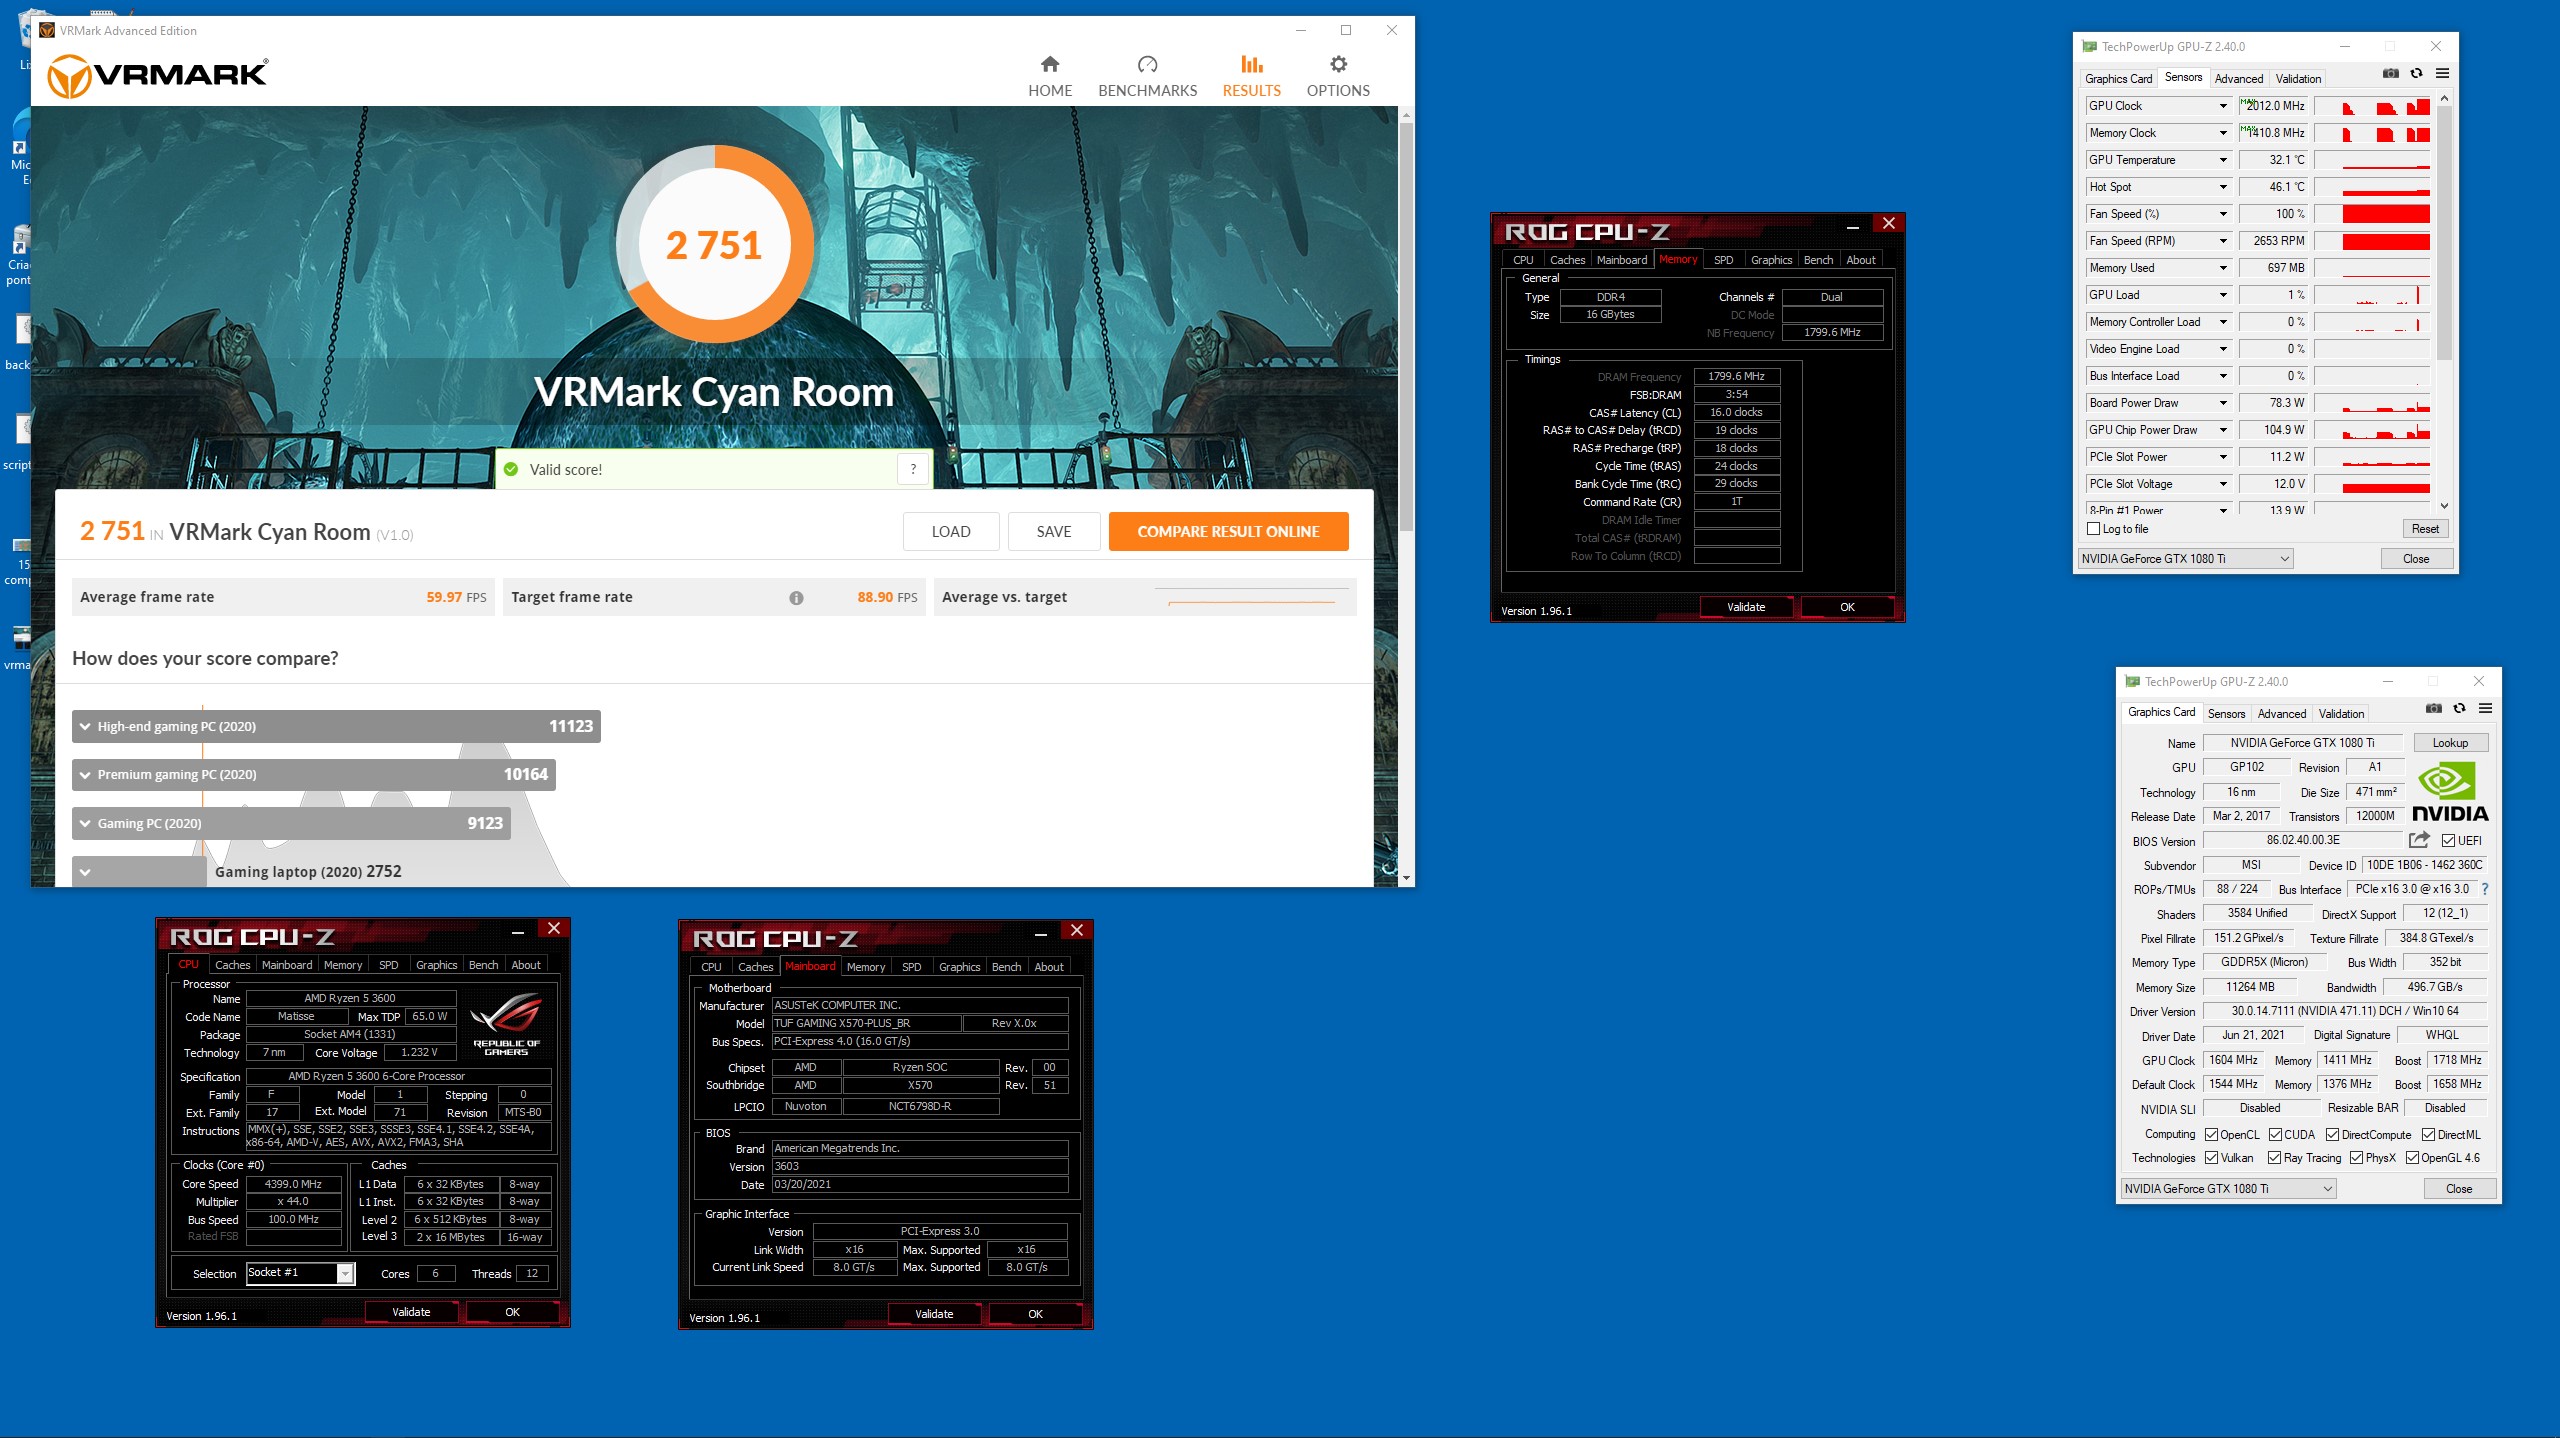Click the BIOS share/export icon in GPU-Z

point(2419,840)
